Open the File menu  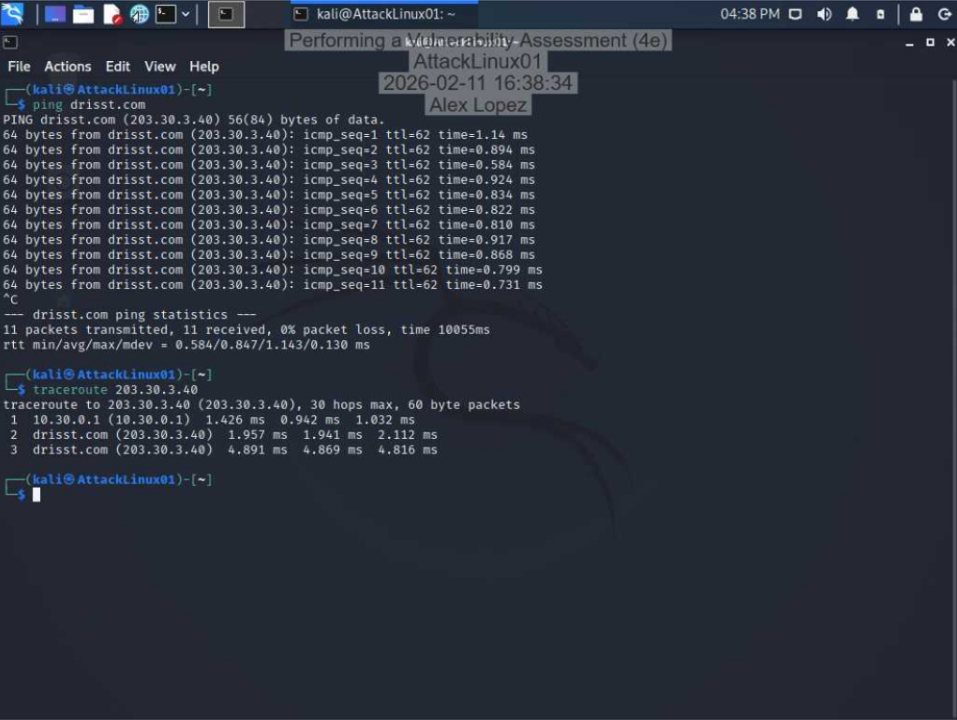[18, 66]
